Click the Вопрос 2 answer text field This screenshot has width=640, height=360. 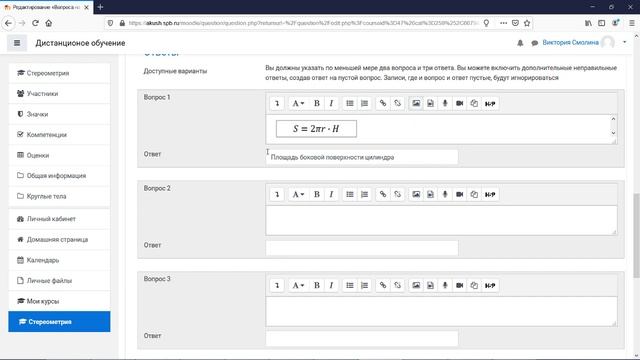click(362, 248)
